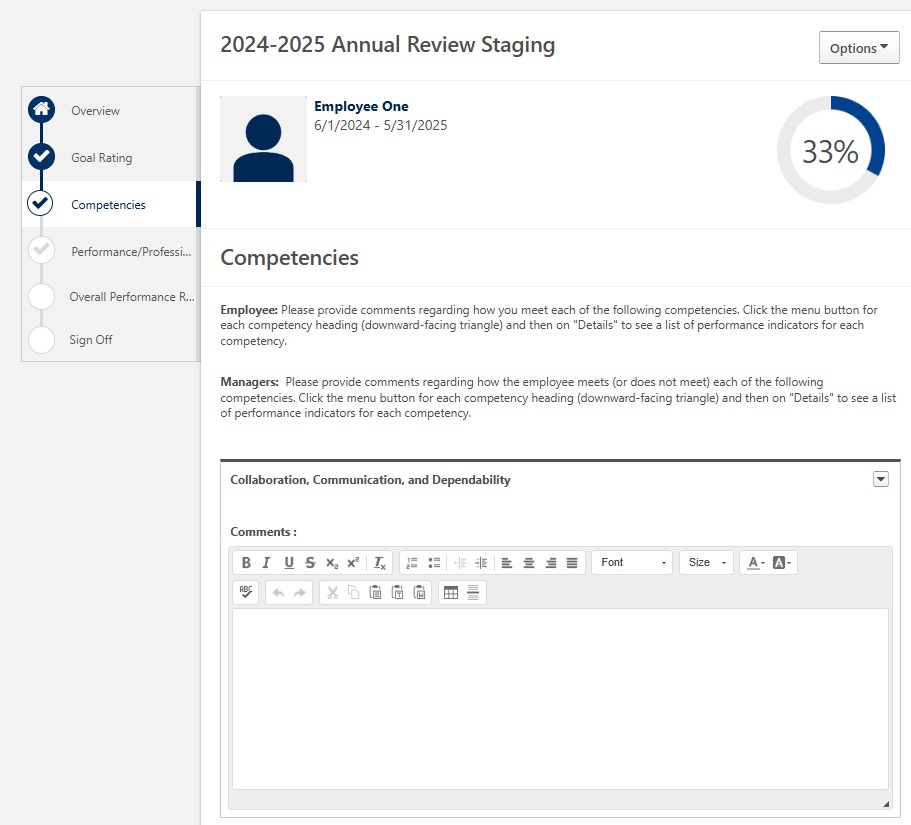
Task: Click the Goal Rating checkmark circle
Action: pyautogui.click(x=41, y=156)
